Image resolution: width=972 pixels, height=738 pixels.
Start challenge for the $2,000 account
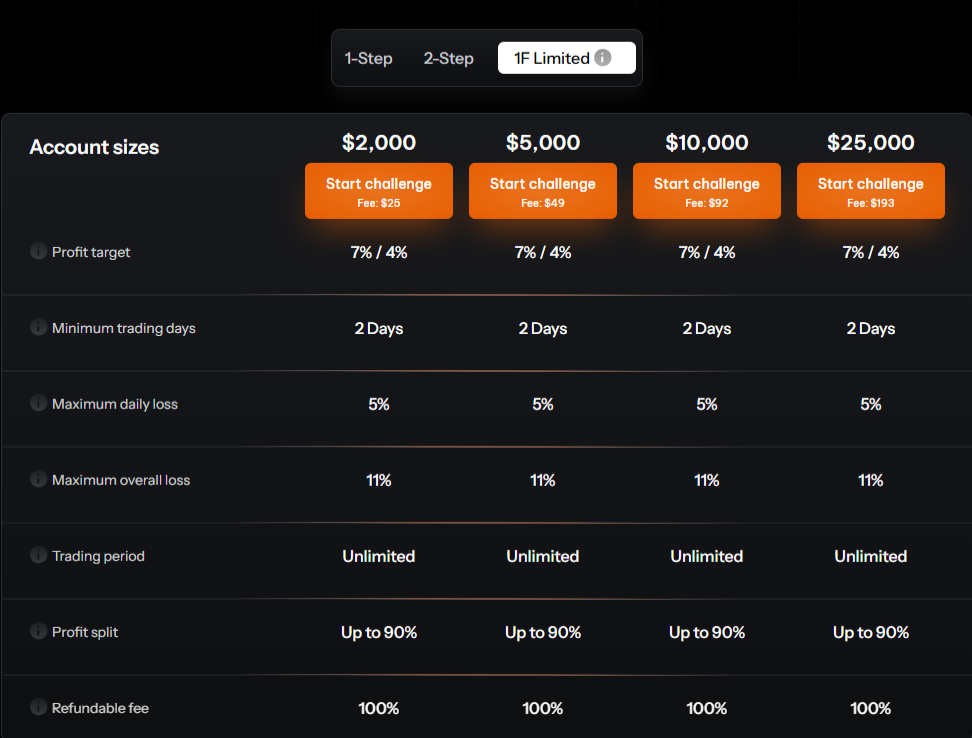(x=379, y=190)
